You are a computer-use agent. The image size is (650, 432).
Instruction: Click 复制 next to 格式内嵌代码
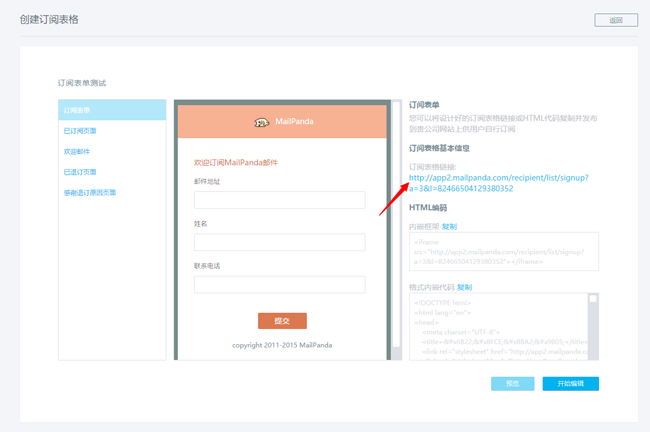(464, 287)
